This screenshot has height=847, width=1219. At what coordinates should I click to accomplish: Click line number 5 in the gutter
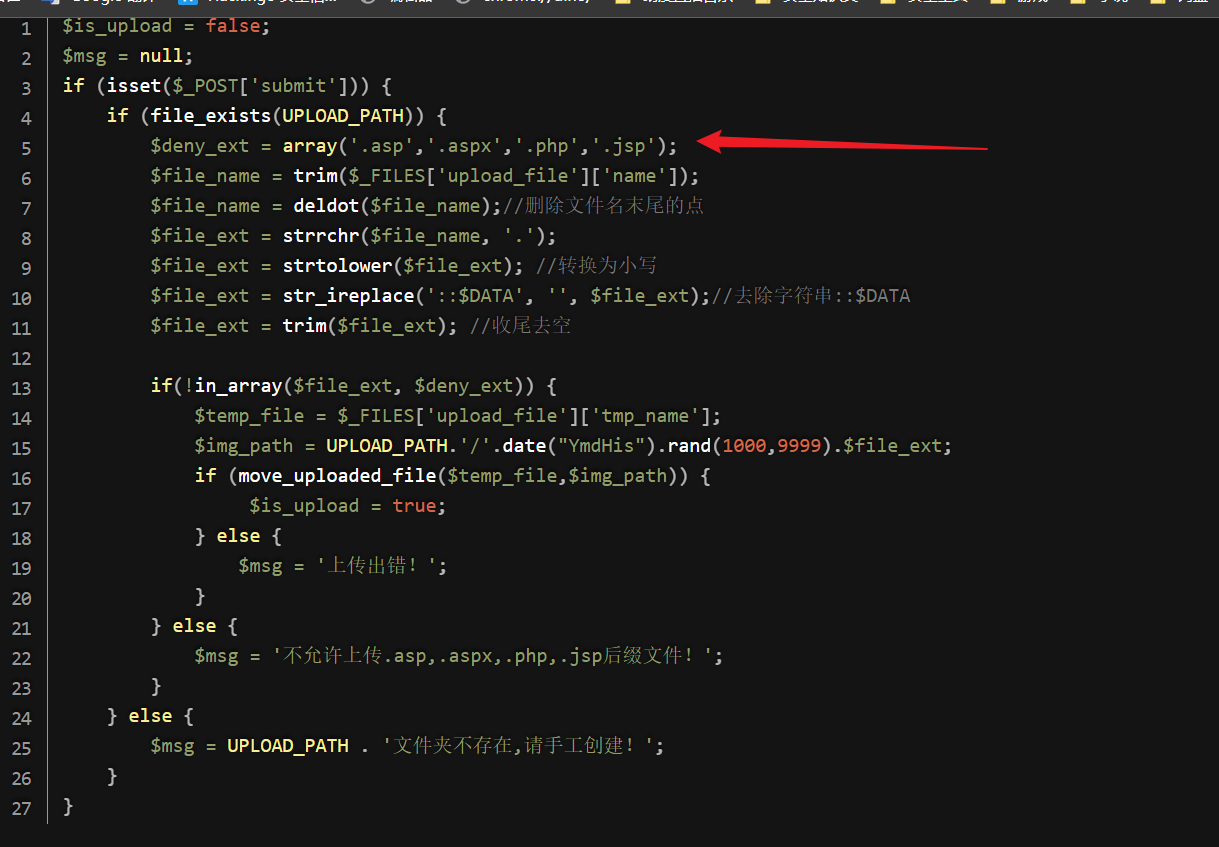point(26,148)
